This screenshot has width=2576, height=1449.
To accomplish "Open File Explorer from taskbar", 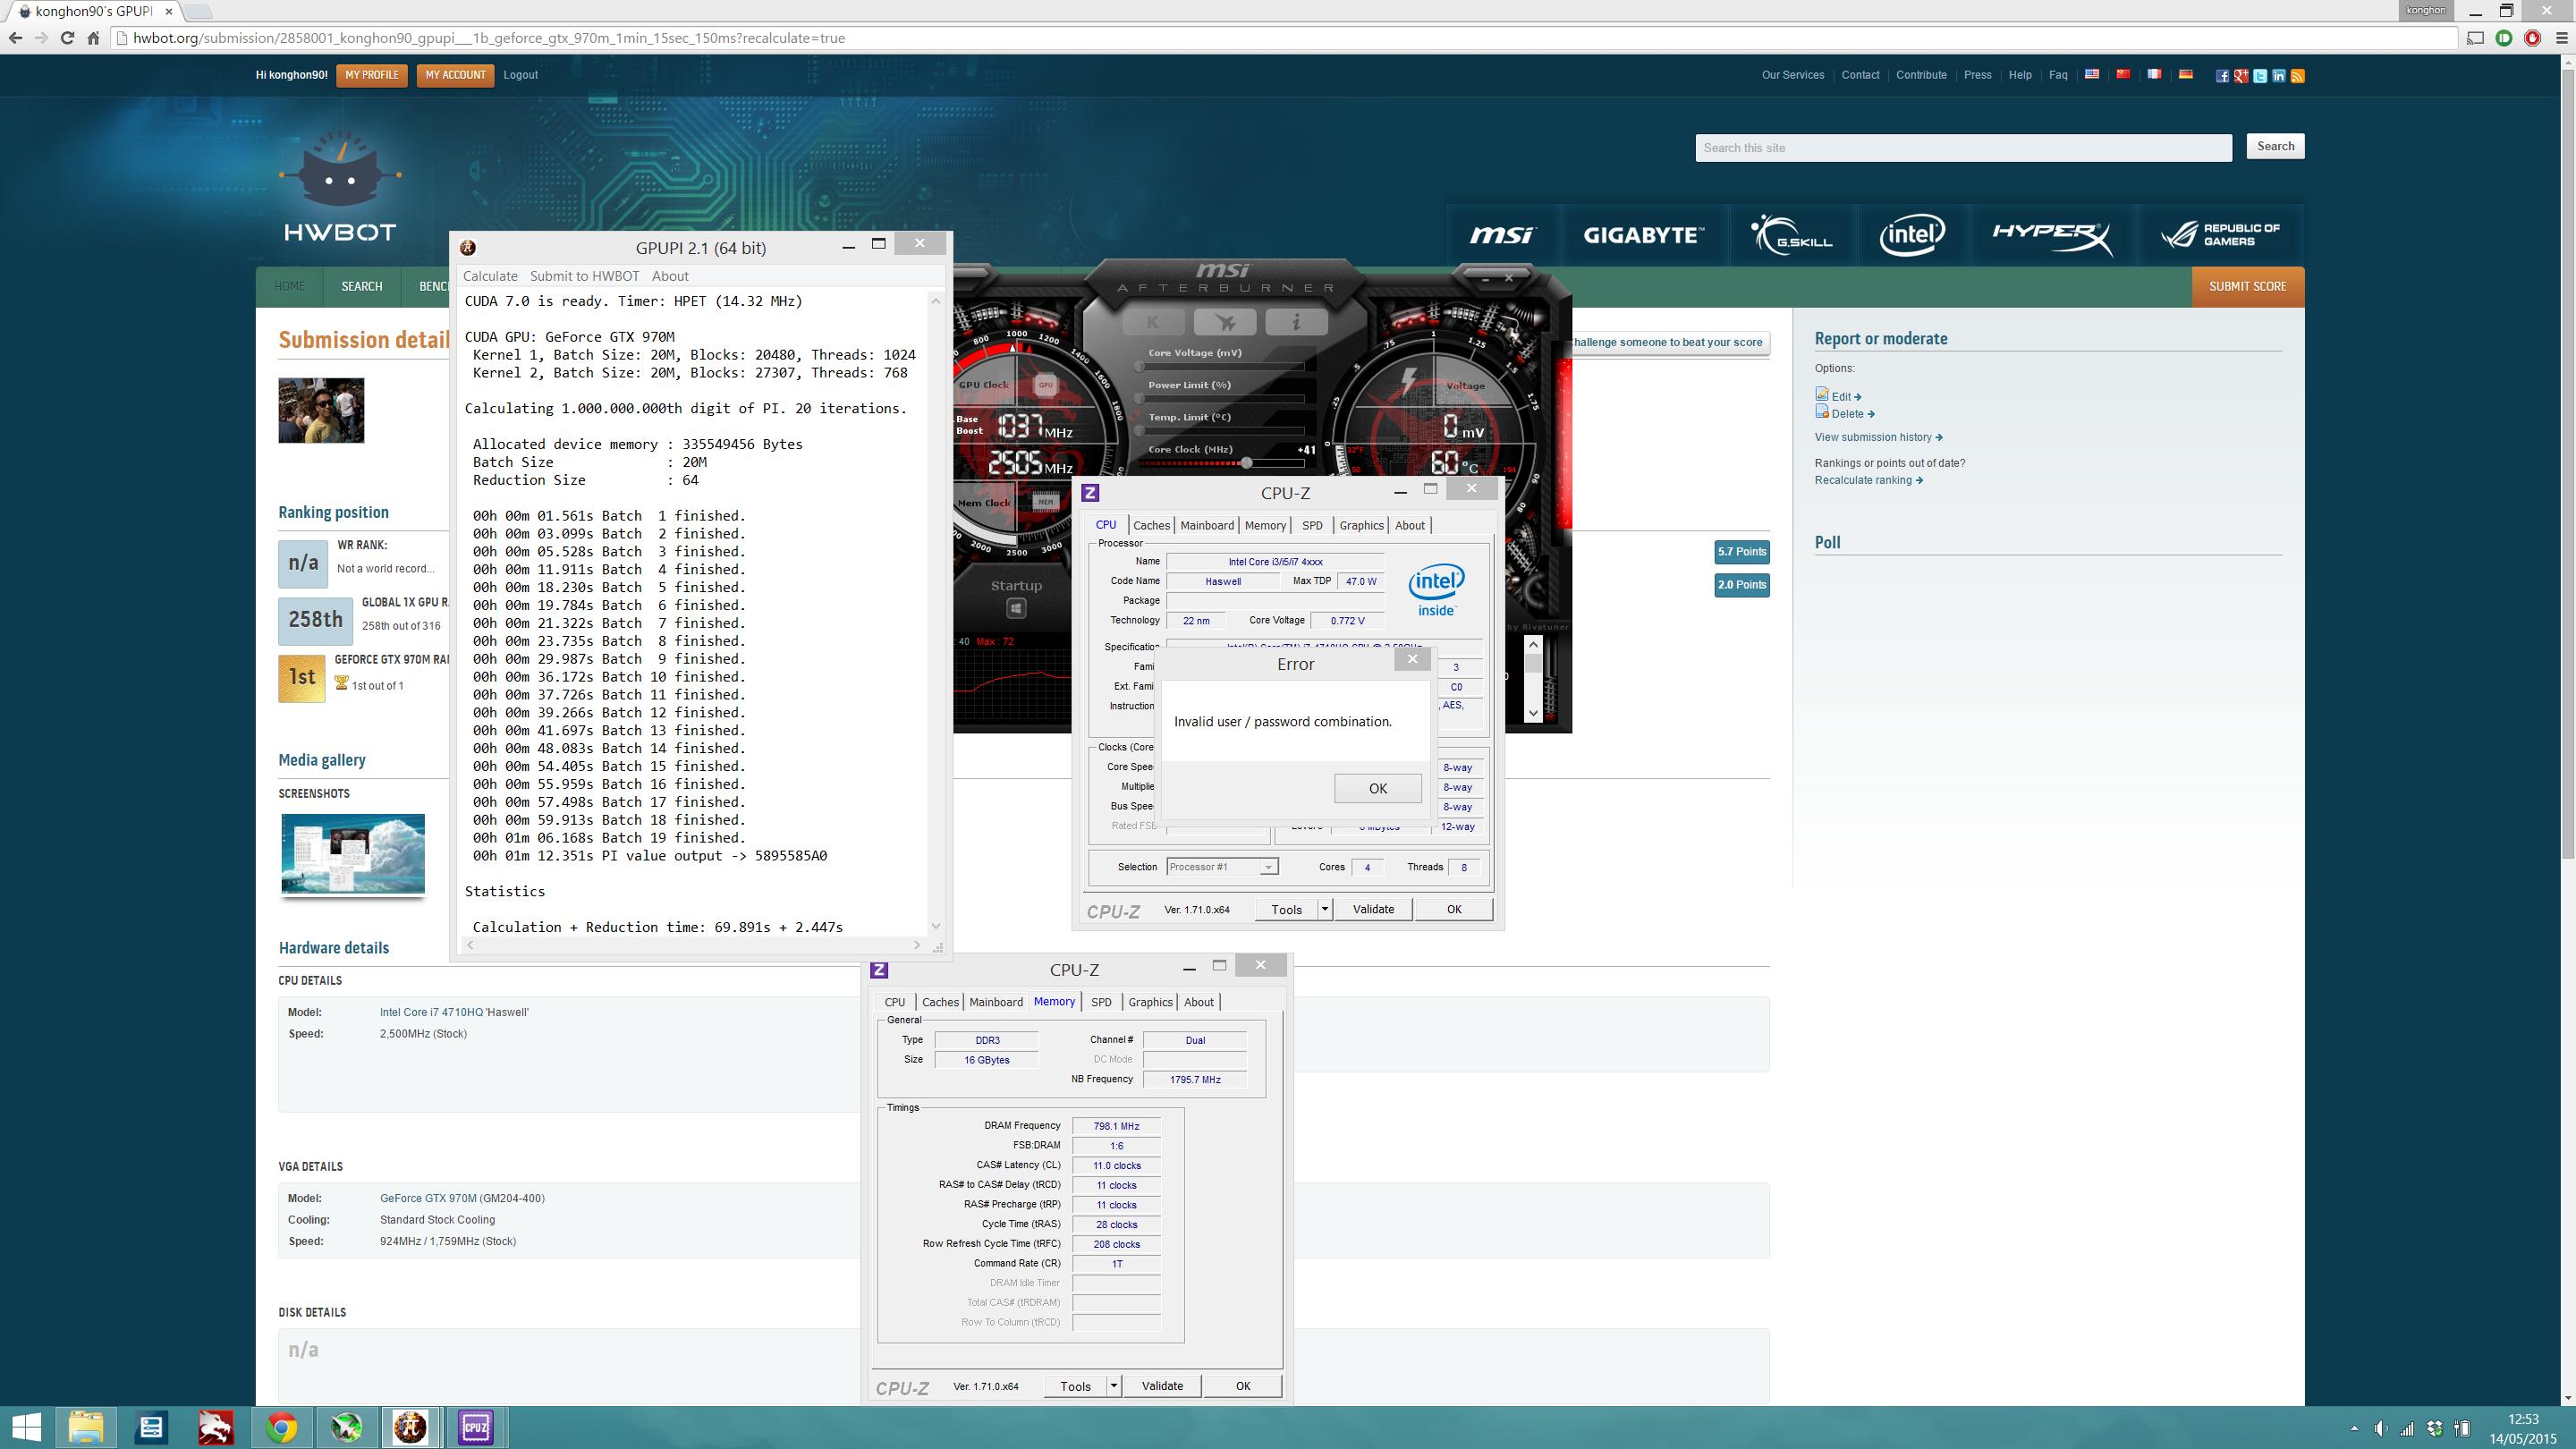I will [86, 1427].
